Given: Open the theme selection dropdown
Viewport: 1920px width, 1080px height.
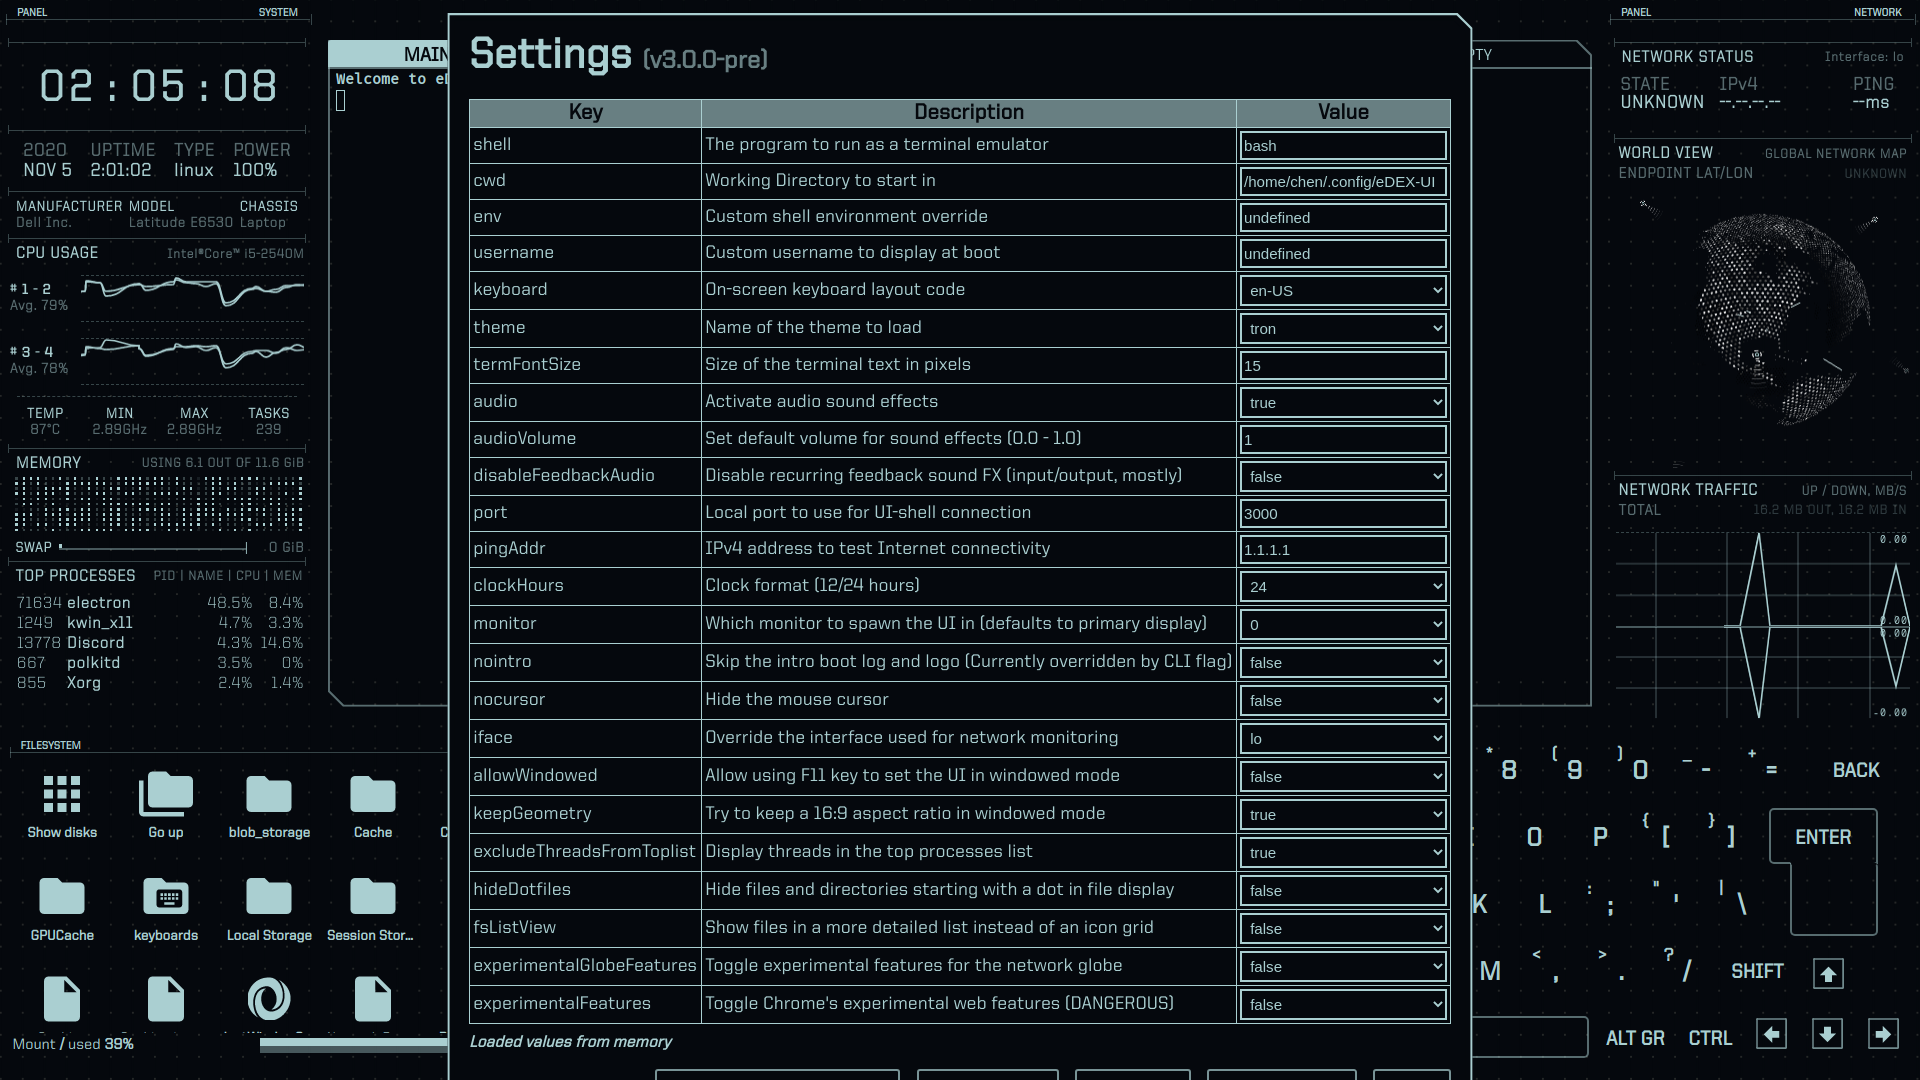Looking at the screenshot, I should coord(1343,328).
